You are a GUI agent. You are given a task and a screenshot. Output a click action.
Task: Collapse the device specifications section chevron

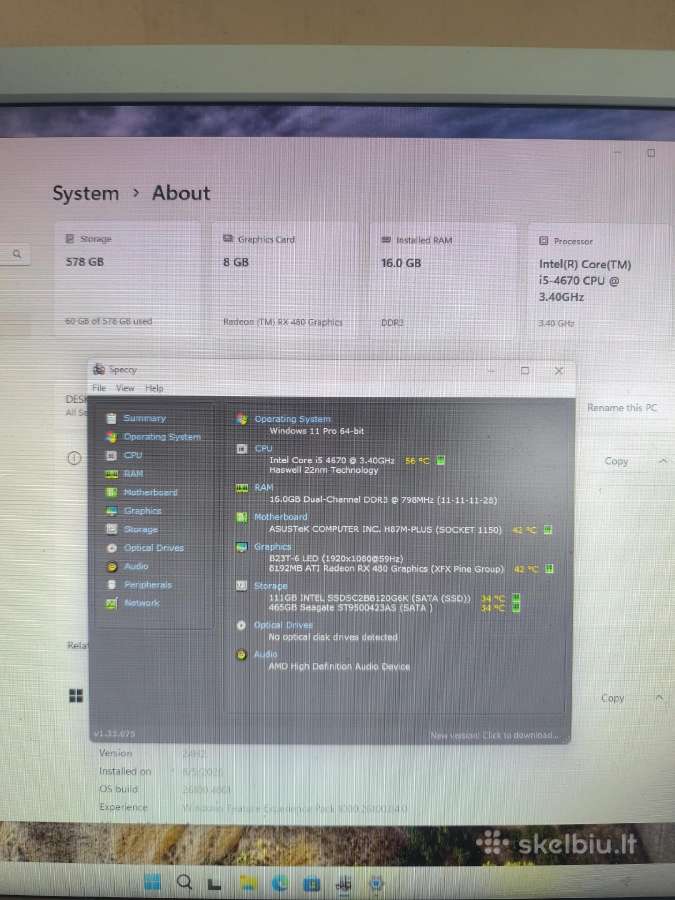[662, 461]
